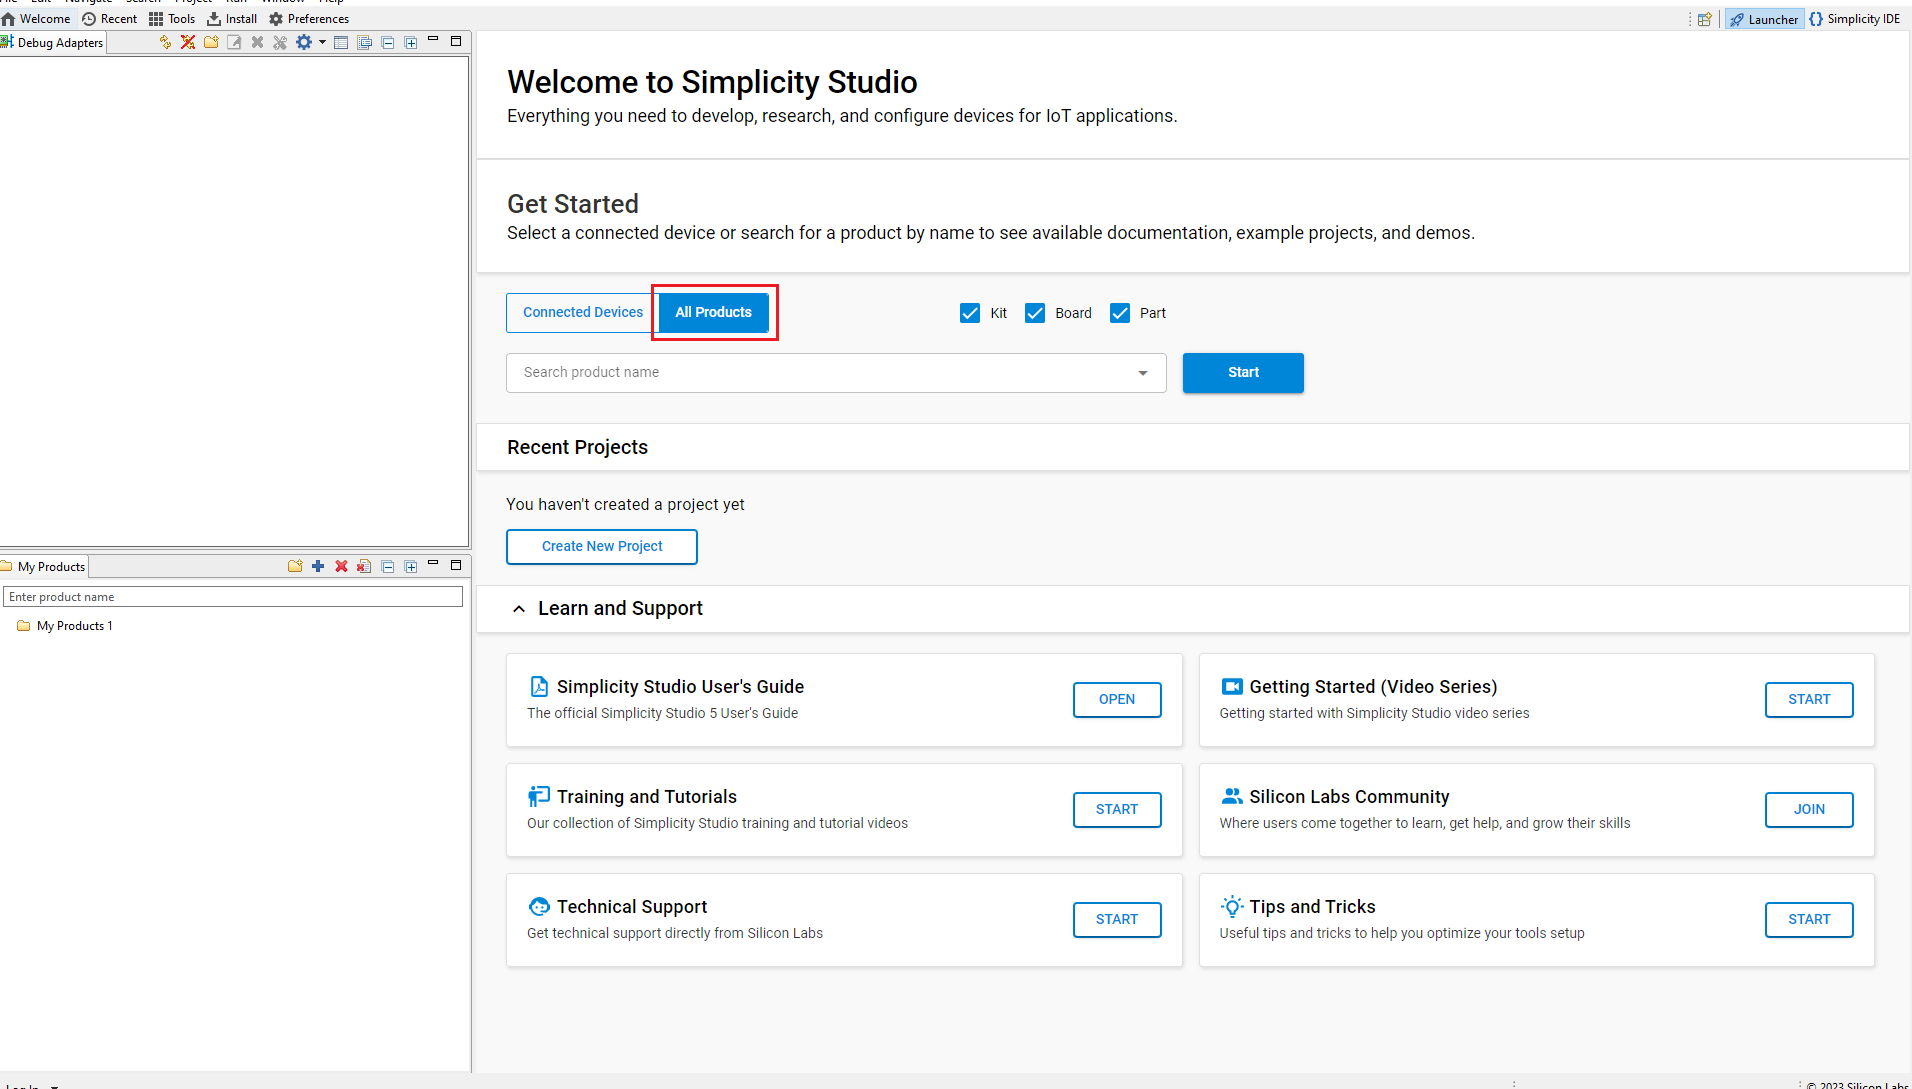Screen dimensions: 1912x1089
Task: Open Preferences from the toolbar
Action: click(309, 19)
